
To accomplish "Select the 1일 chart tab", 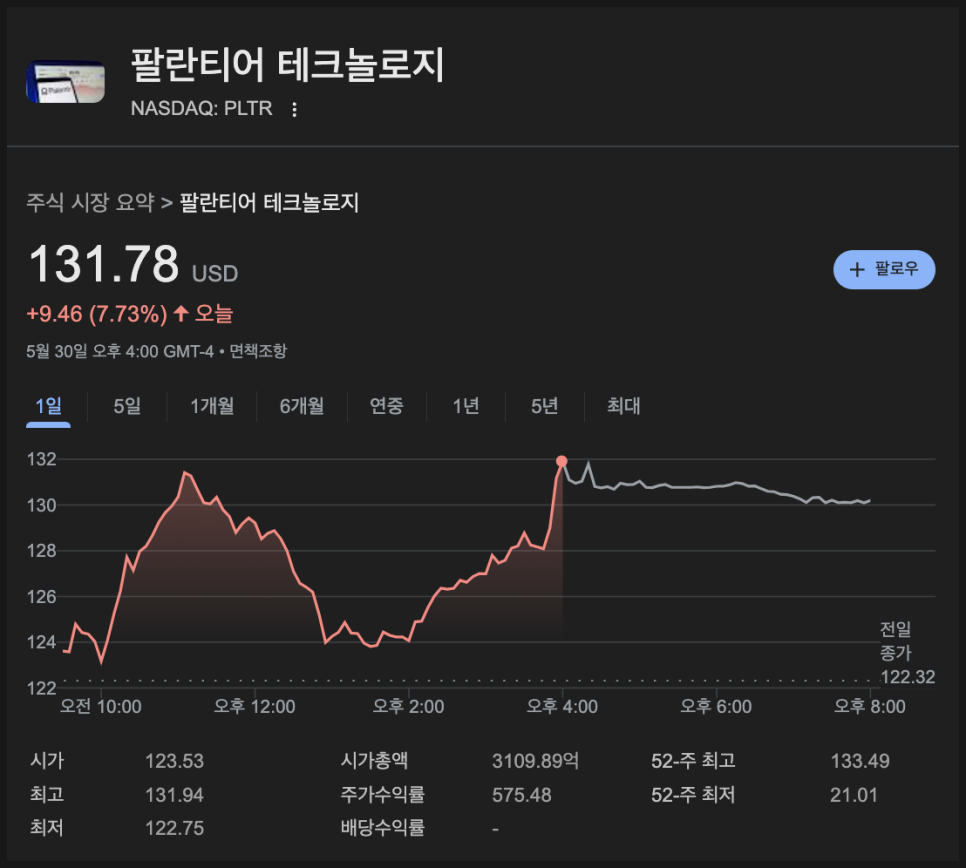I will coord(48,406).
